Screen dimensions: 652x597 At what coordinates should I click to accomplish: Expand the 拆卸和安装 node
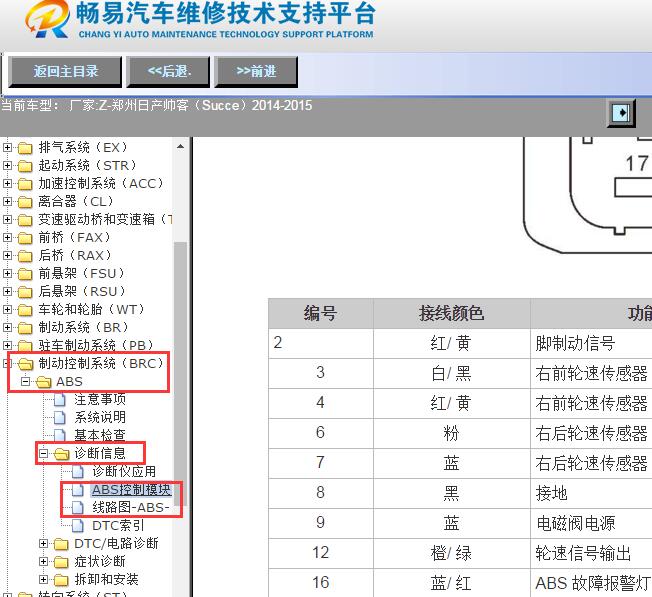pos(43,579)
